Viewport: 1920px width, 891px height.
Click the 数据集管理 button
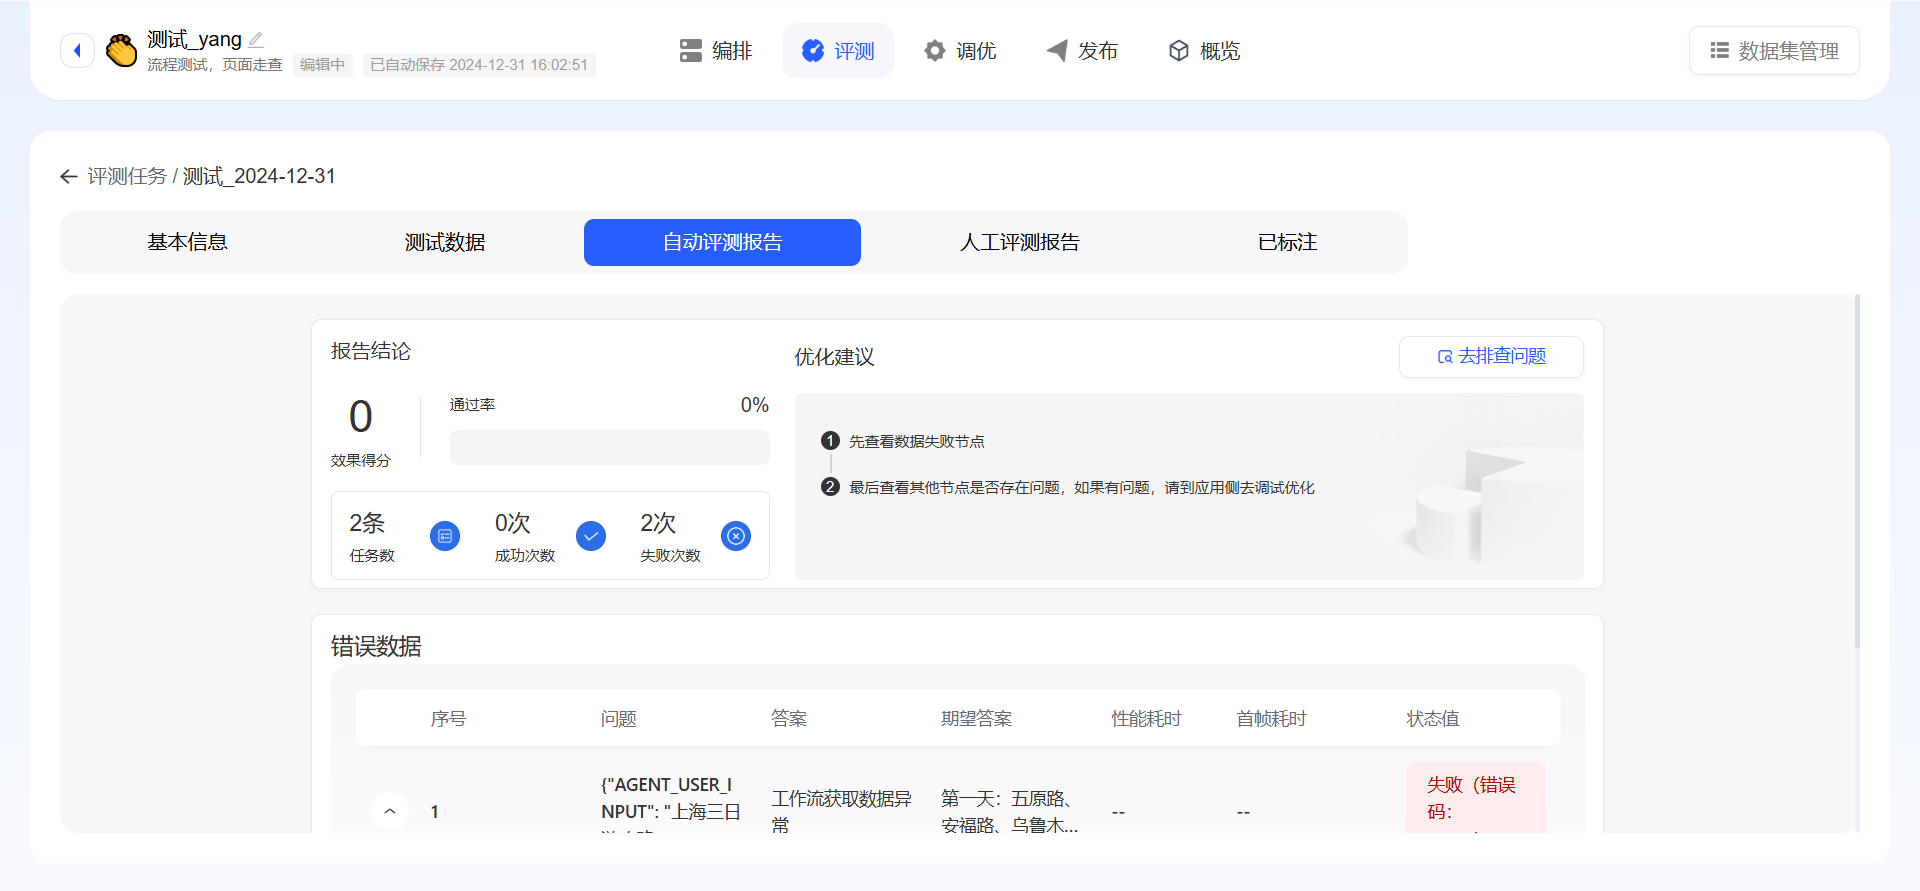(1774, 51)
